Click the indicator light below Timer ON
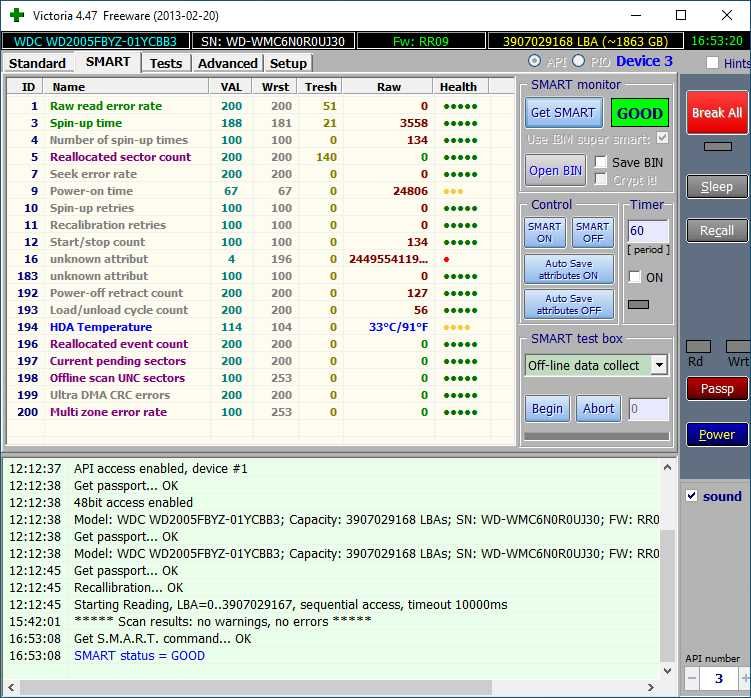751x698 pixels. click(638, 304)
